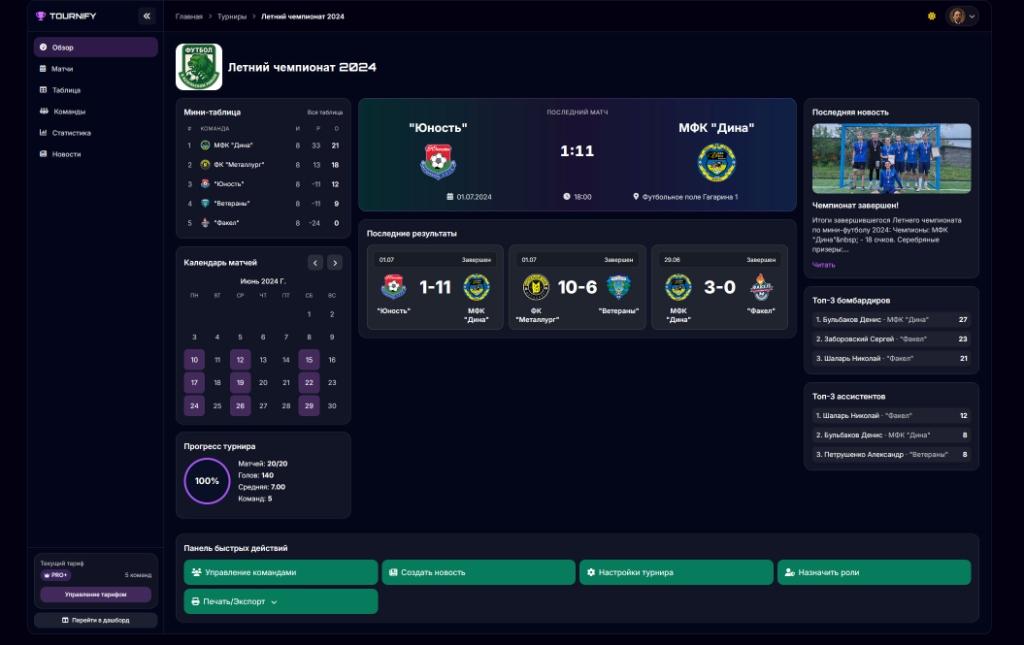This screenshot has width=1024, height=645.
Task: Open the Статистика chart icon item
Action: pyautogui.click(x=43, y=133)
